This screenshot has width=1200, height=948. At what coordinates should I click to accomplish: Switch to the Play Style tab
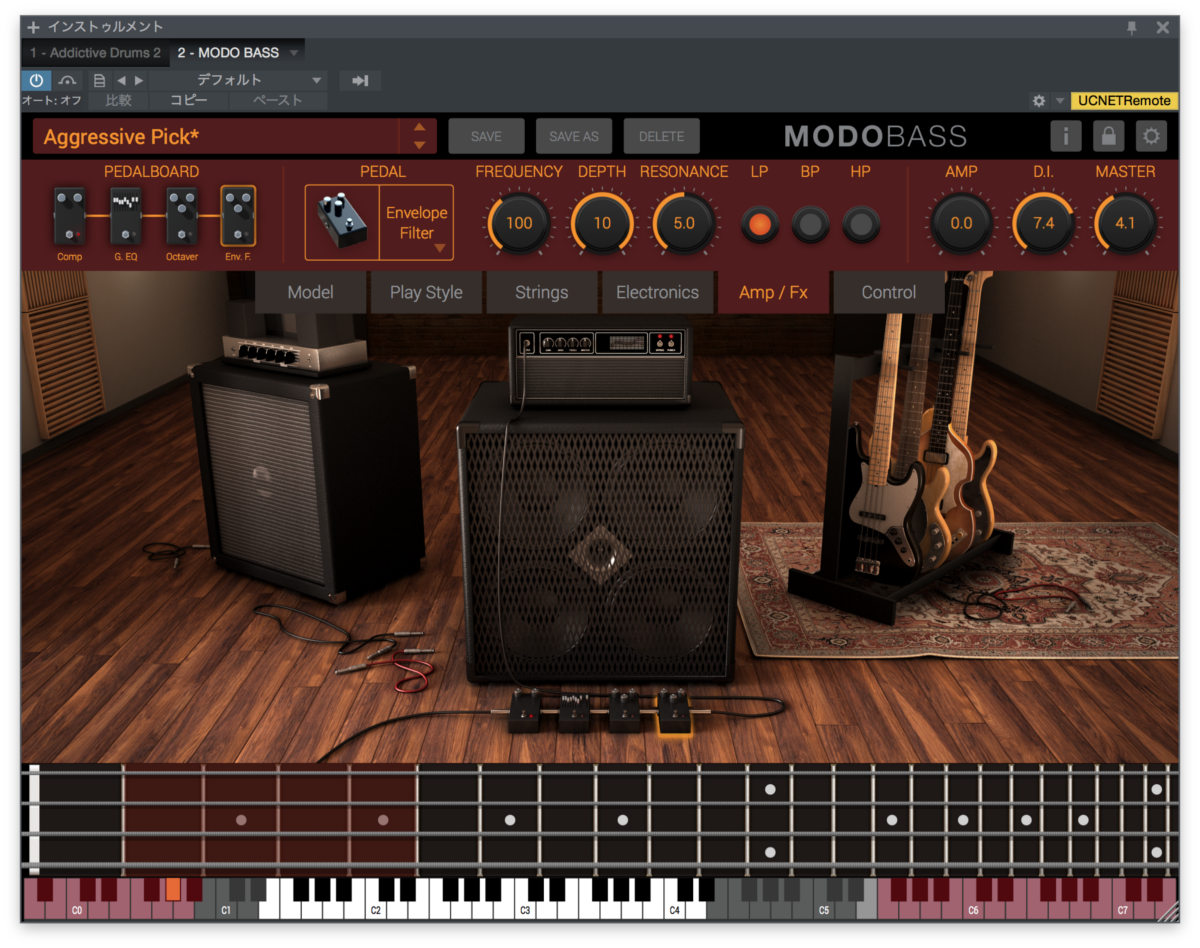(426, 292)
